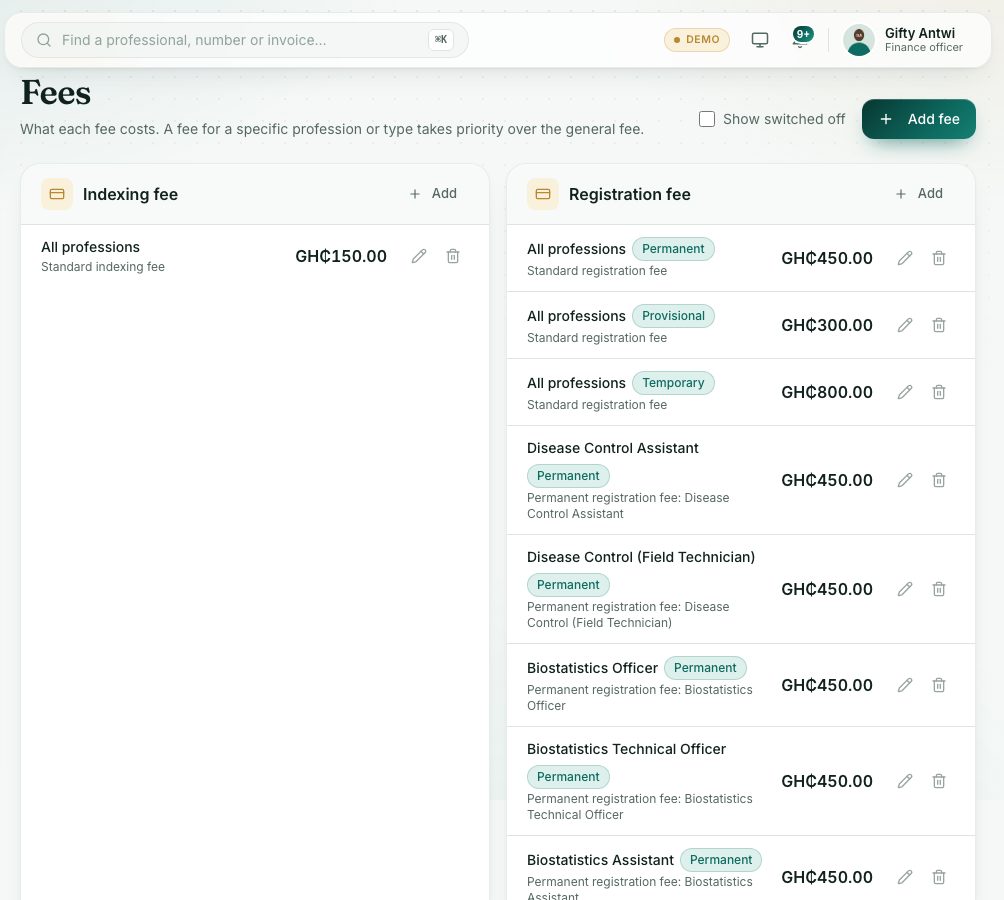Delete the Standard indexing fee entry
Viewport: 1004px width, 900px height.
coord(453,257)
